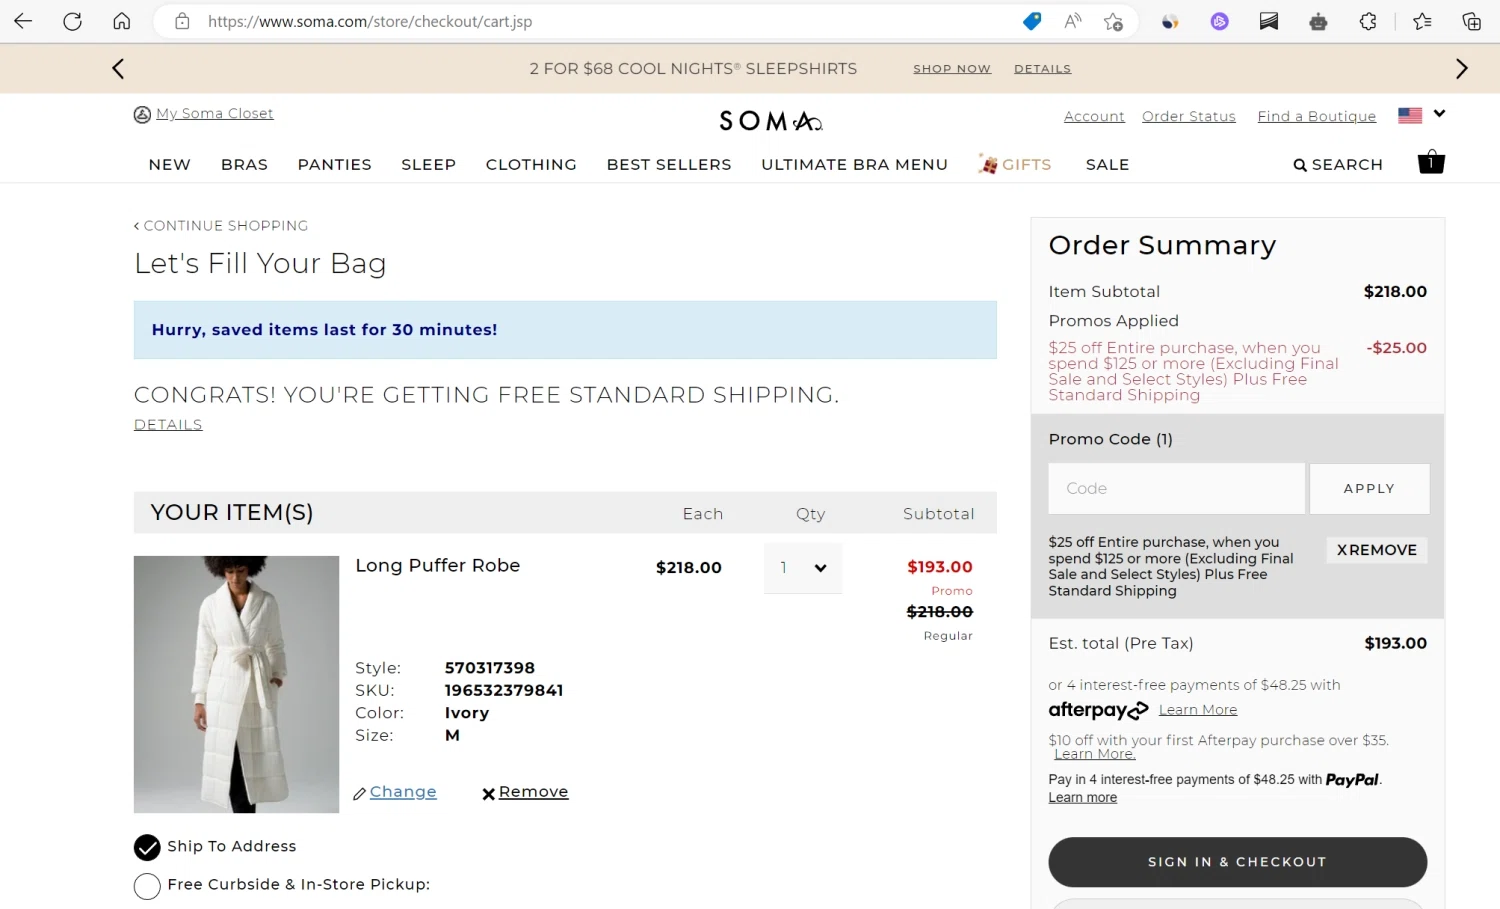Add page to favorites star icon
The width and height of the screenshot is (1500, 909).
click(1113, 21)
